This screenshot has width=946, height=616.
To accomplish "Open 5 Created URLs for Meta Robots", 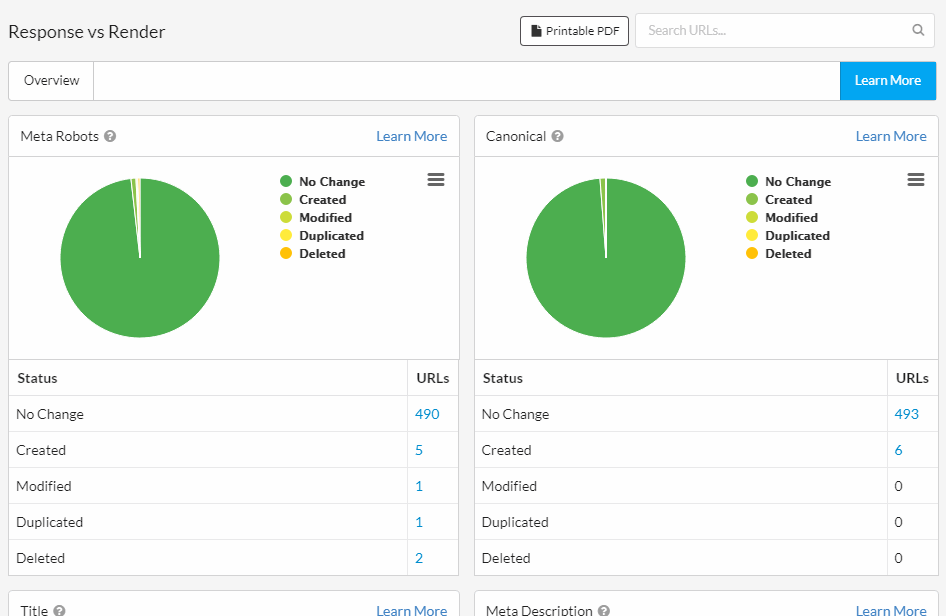I will [419, 451].
